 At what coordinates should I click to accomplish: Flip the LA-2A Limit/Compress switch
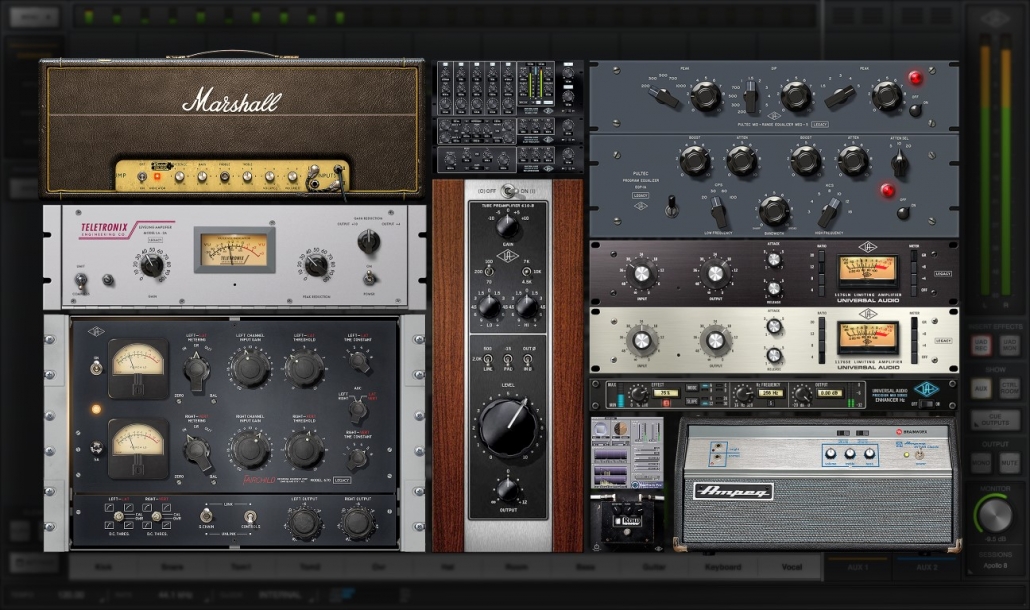(x=81, y=280)
